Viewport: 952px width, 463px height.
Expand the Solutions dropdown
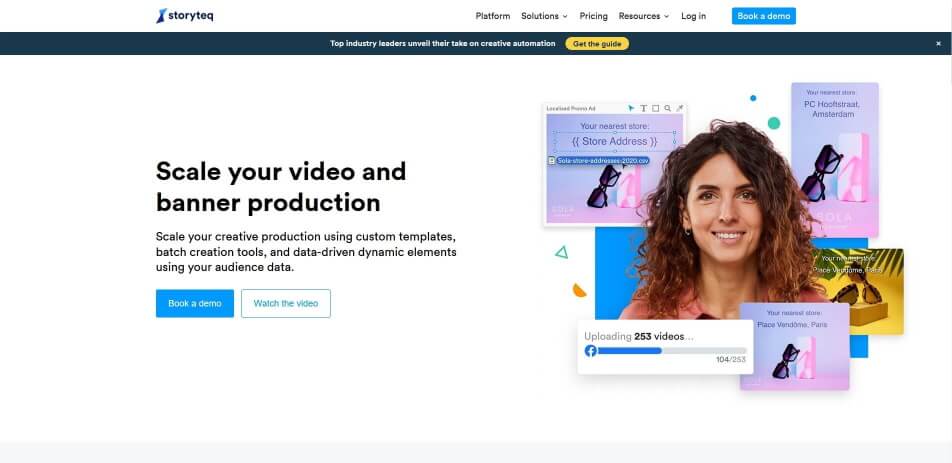544,16
